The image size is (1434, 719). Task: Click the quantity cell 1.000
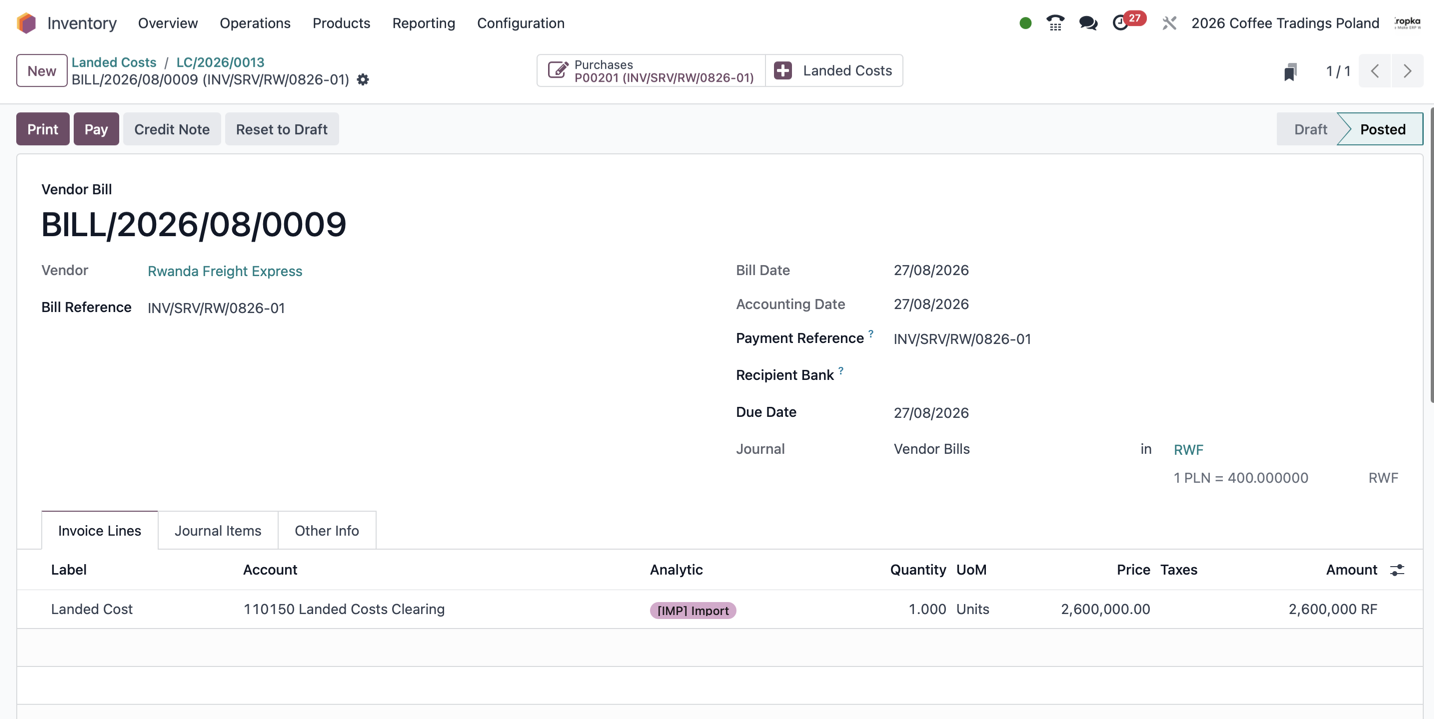click(x=927, y=609)
